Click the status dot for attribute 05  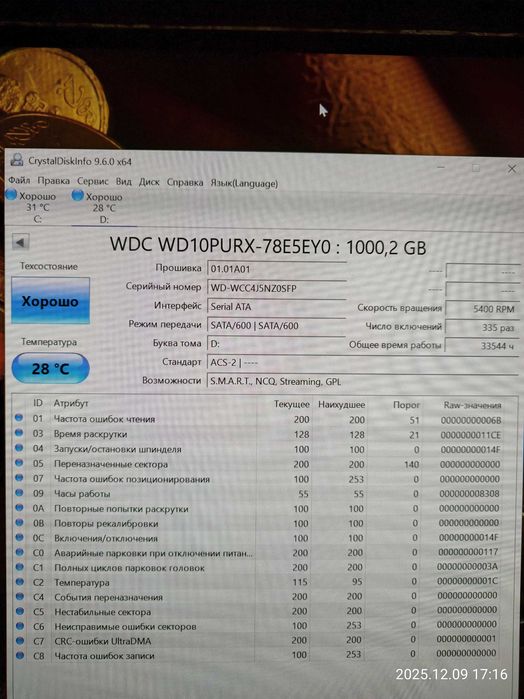click(19, 463)
